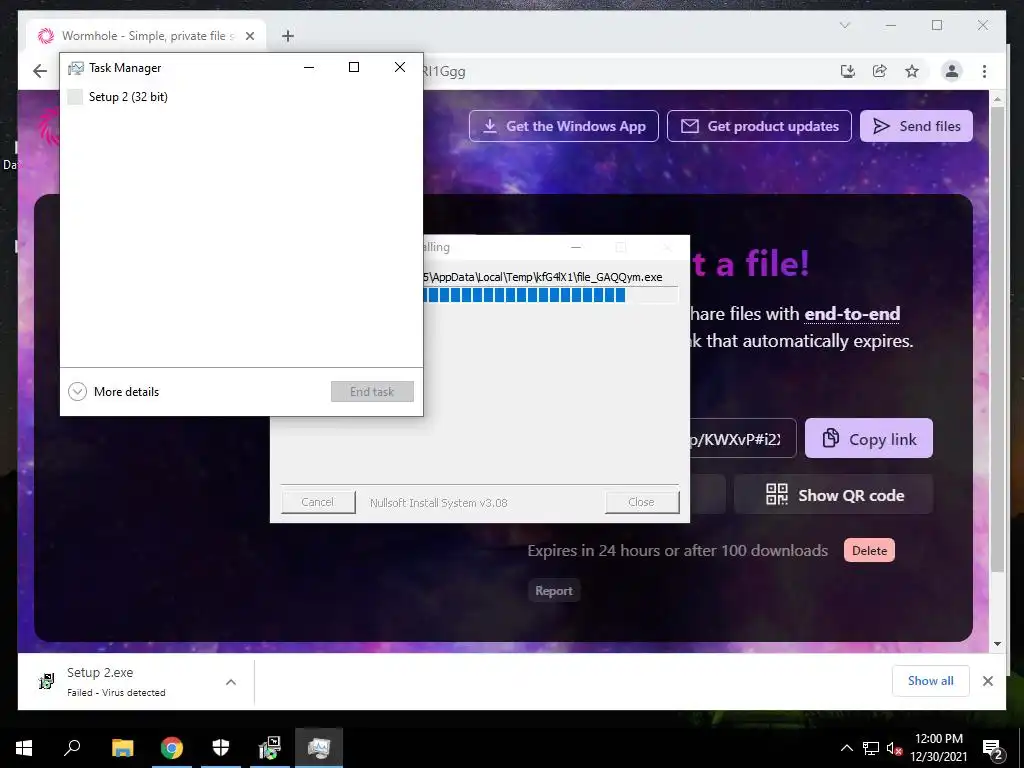Click the install app icon in address bar

click(x=848, y=71)
